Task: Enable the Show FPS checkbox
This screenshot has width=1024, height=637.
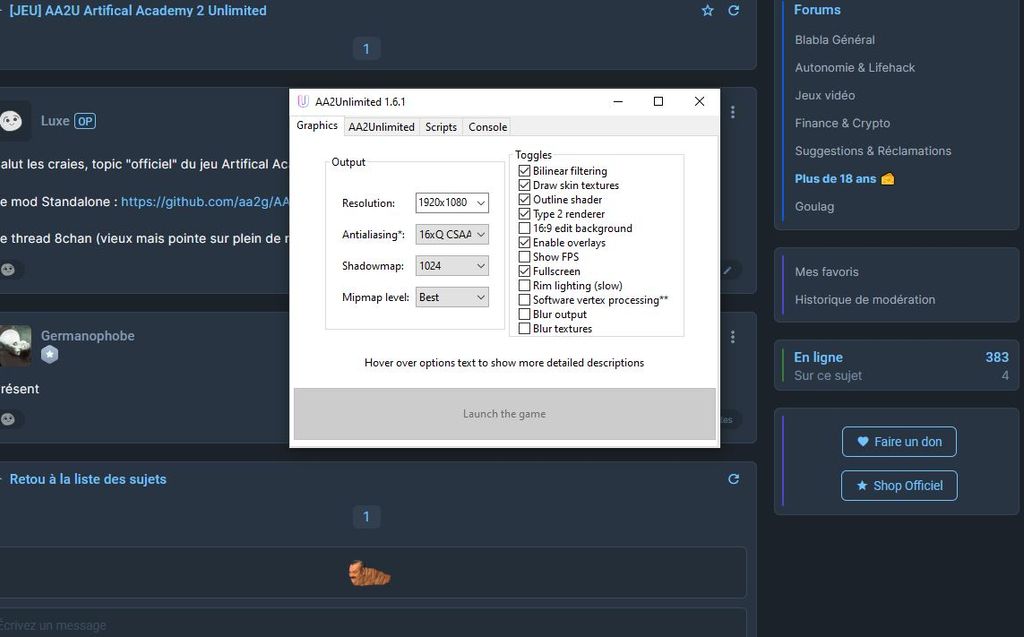Action: [x=525, y=257]
